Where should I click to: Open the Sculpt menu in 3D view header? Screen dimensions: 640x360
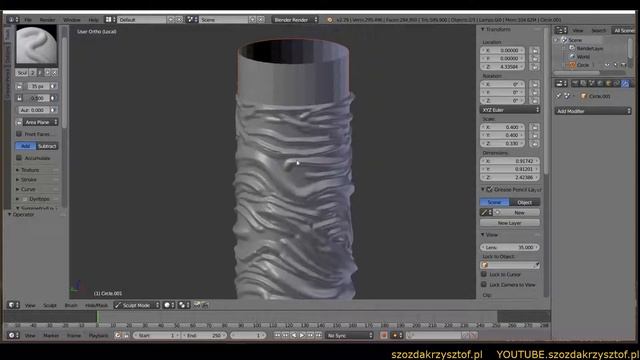[50, 305]
